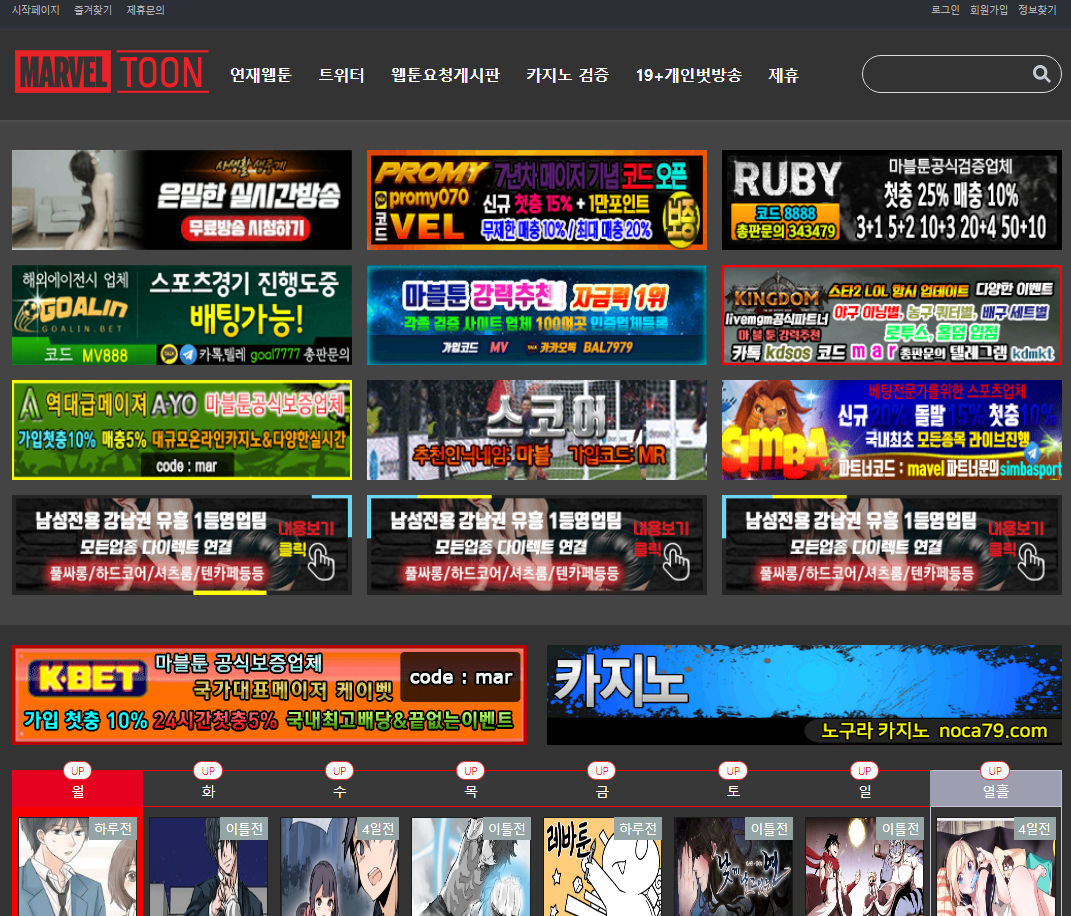
Task: Click the UP badge above 금 tab
Action: point(602,771)
